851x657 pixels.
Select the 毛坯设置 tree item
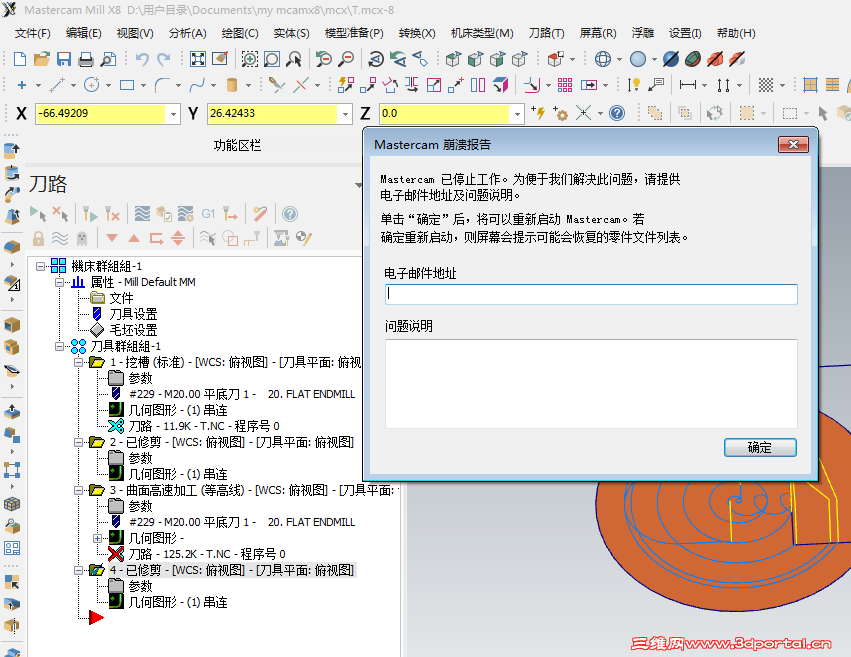[133, 330]
